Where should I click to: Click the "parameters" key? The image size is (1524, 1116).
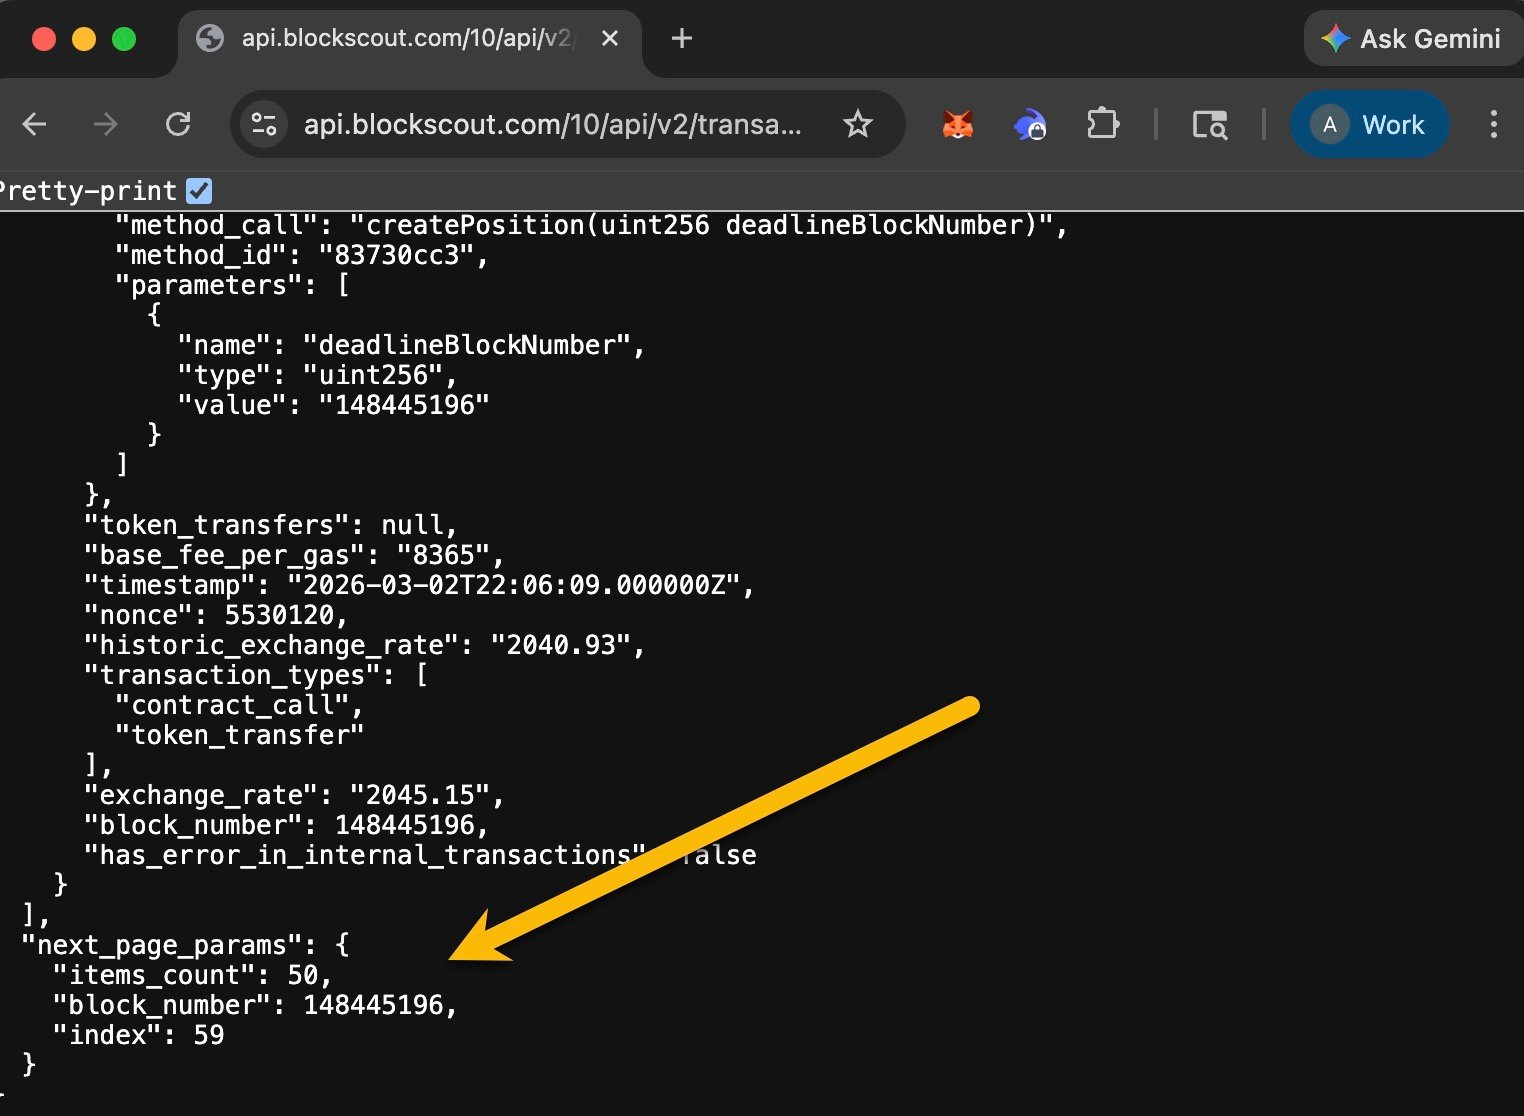click(209, 285)
